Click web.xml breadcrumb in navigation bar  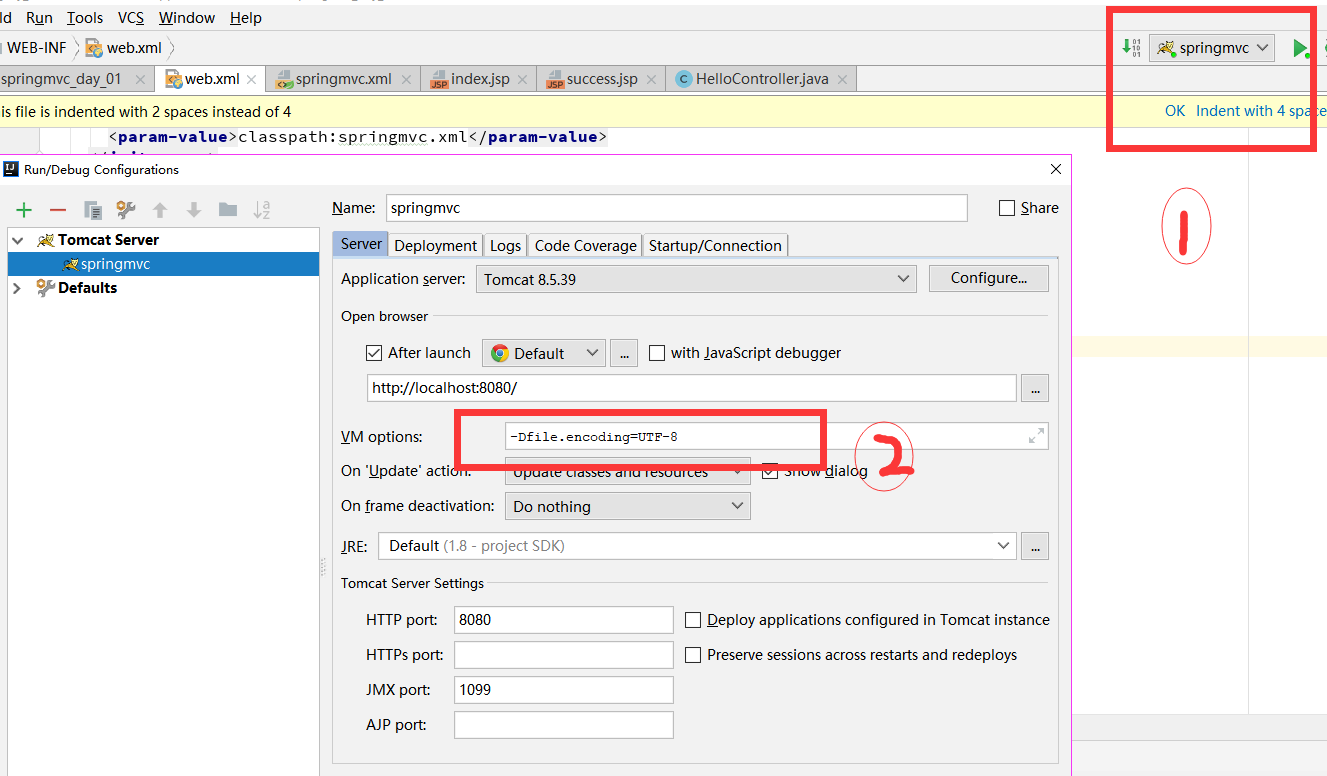pos(124,47)
